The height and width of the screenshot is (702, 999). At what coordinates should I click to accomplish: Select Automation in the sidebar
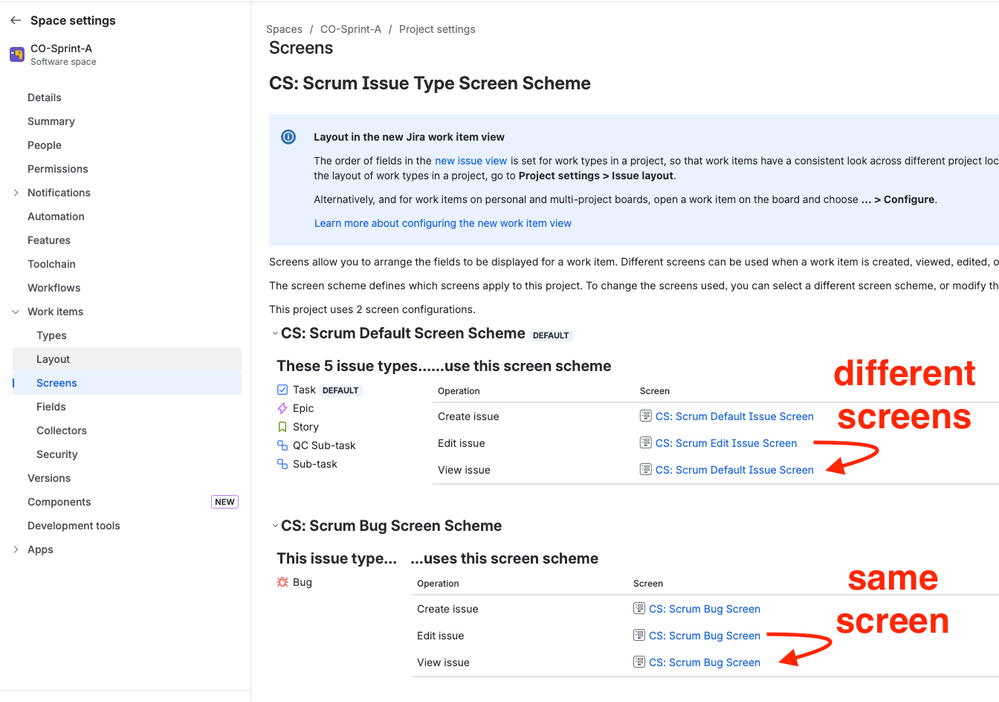[56, 217]
